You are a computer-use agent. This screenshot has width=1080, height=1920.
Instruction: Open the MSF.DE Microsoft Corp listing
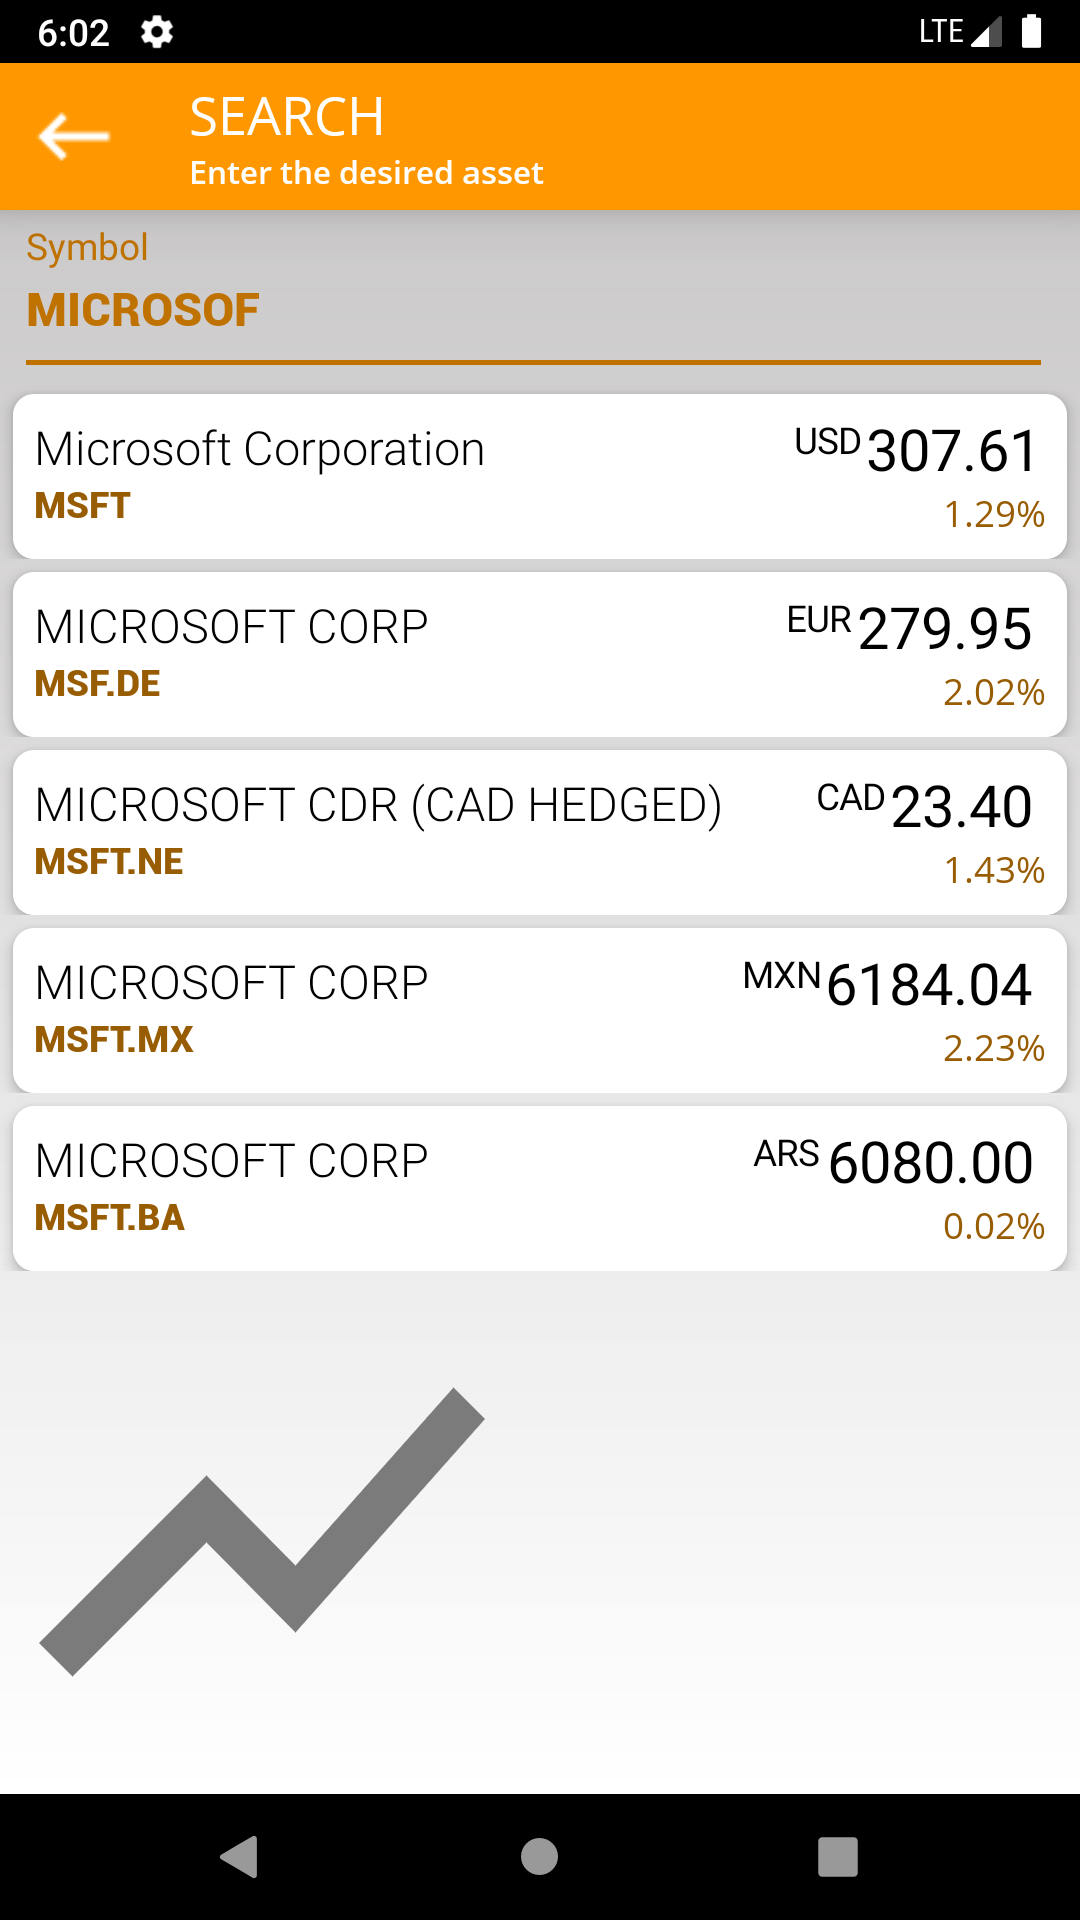[400, 654]
